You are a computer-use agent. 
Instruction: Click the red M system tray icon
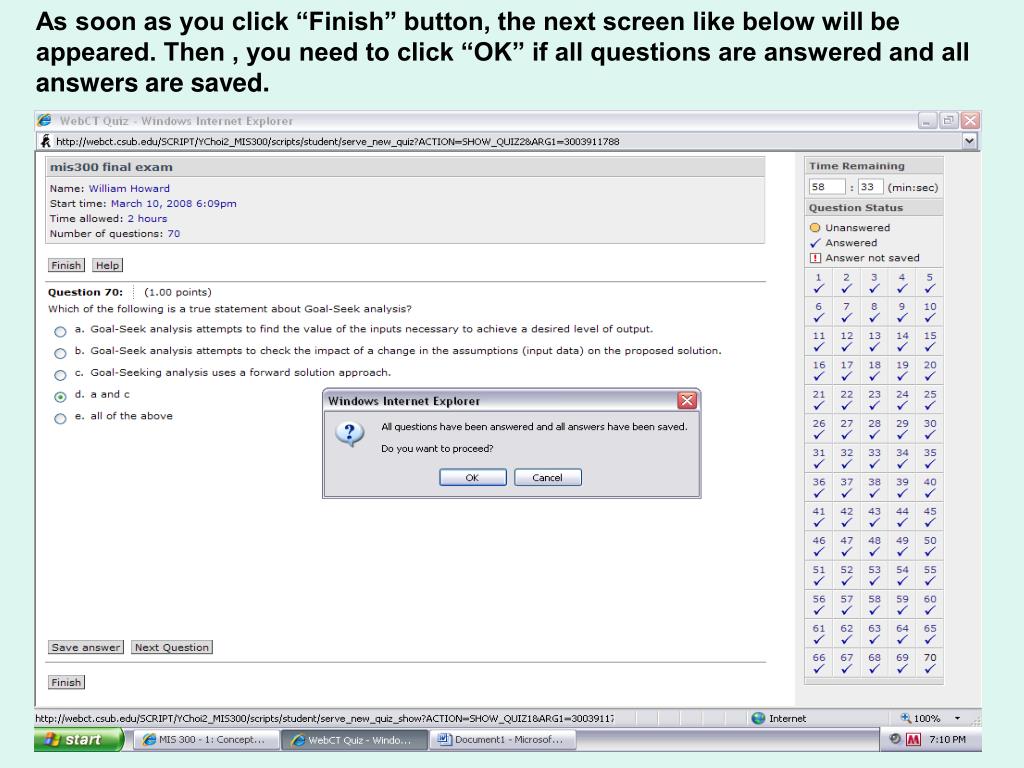coord(913,739)
